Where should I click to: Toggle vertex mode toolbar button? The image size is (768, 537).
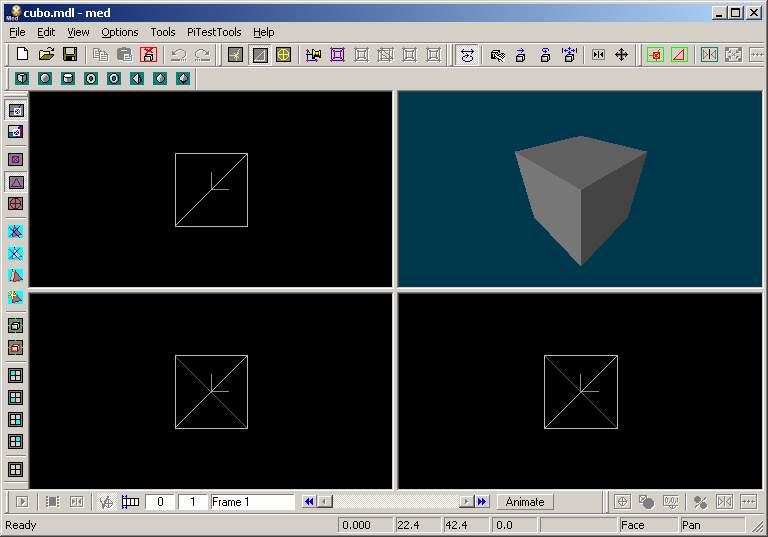[x=235, y=54]
